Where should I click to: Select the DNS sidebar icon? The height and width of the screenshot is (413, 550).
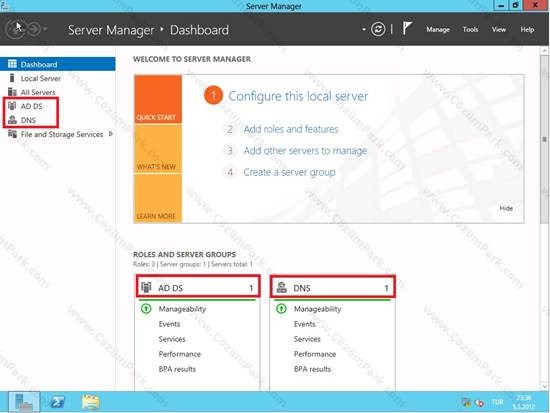[x=12, y=120]
